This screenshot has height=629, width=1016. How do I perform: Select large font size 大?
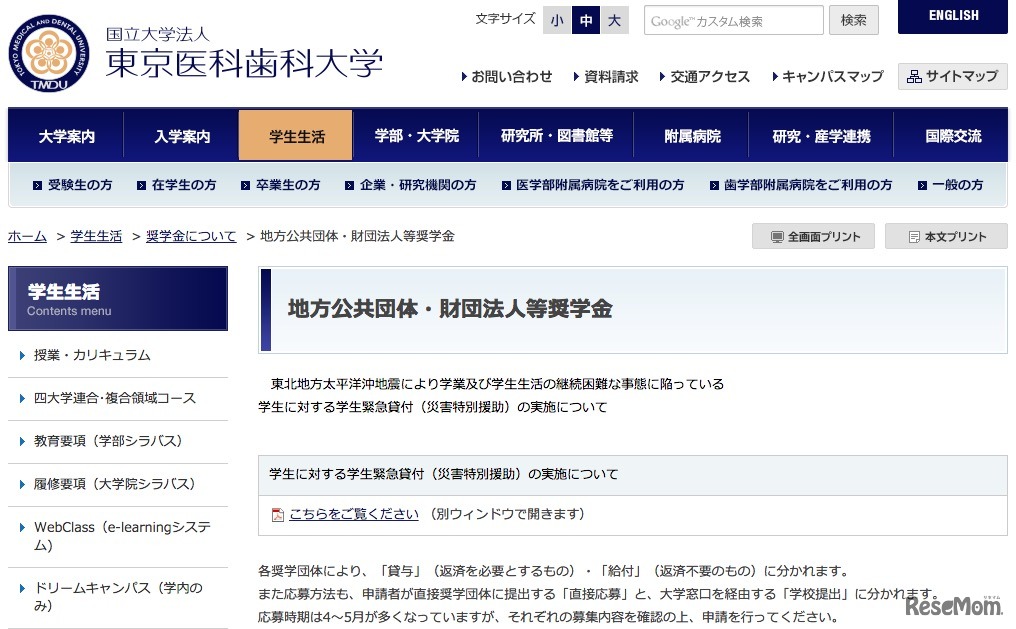[x=614, y=20]
